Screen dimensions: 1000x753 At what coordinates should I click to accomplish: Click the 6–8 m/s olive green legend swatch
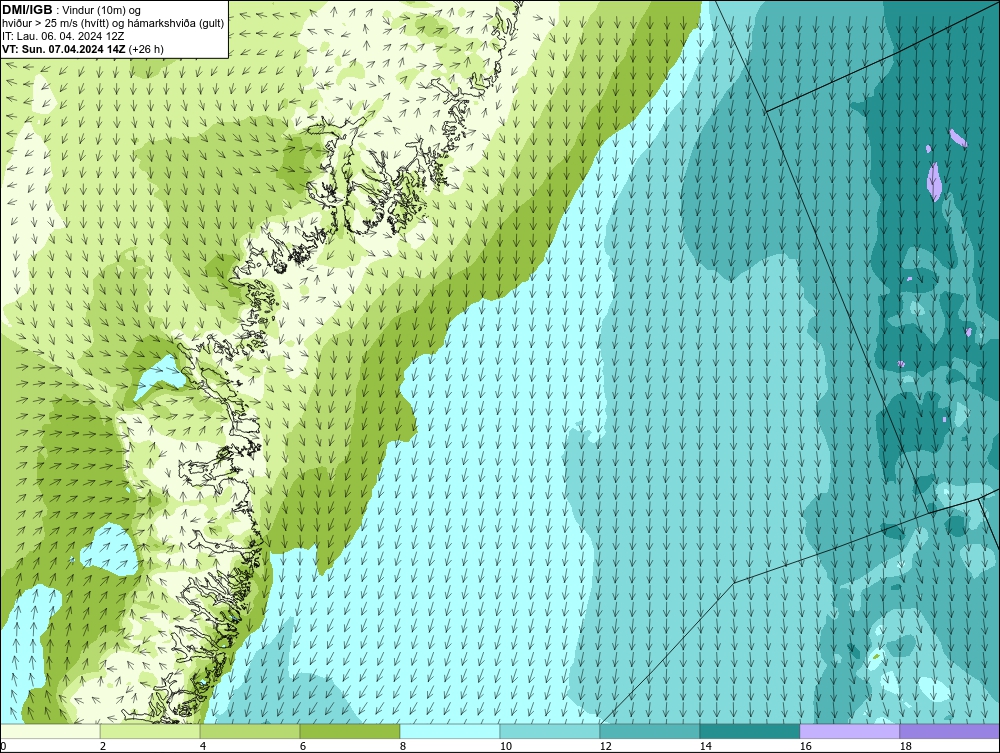(x=350, y=731)
